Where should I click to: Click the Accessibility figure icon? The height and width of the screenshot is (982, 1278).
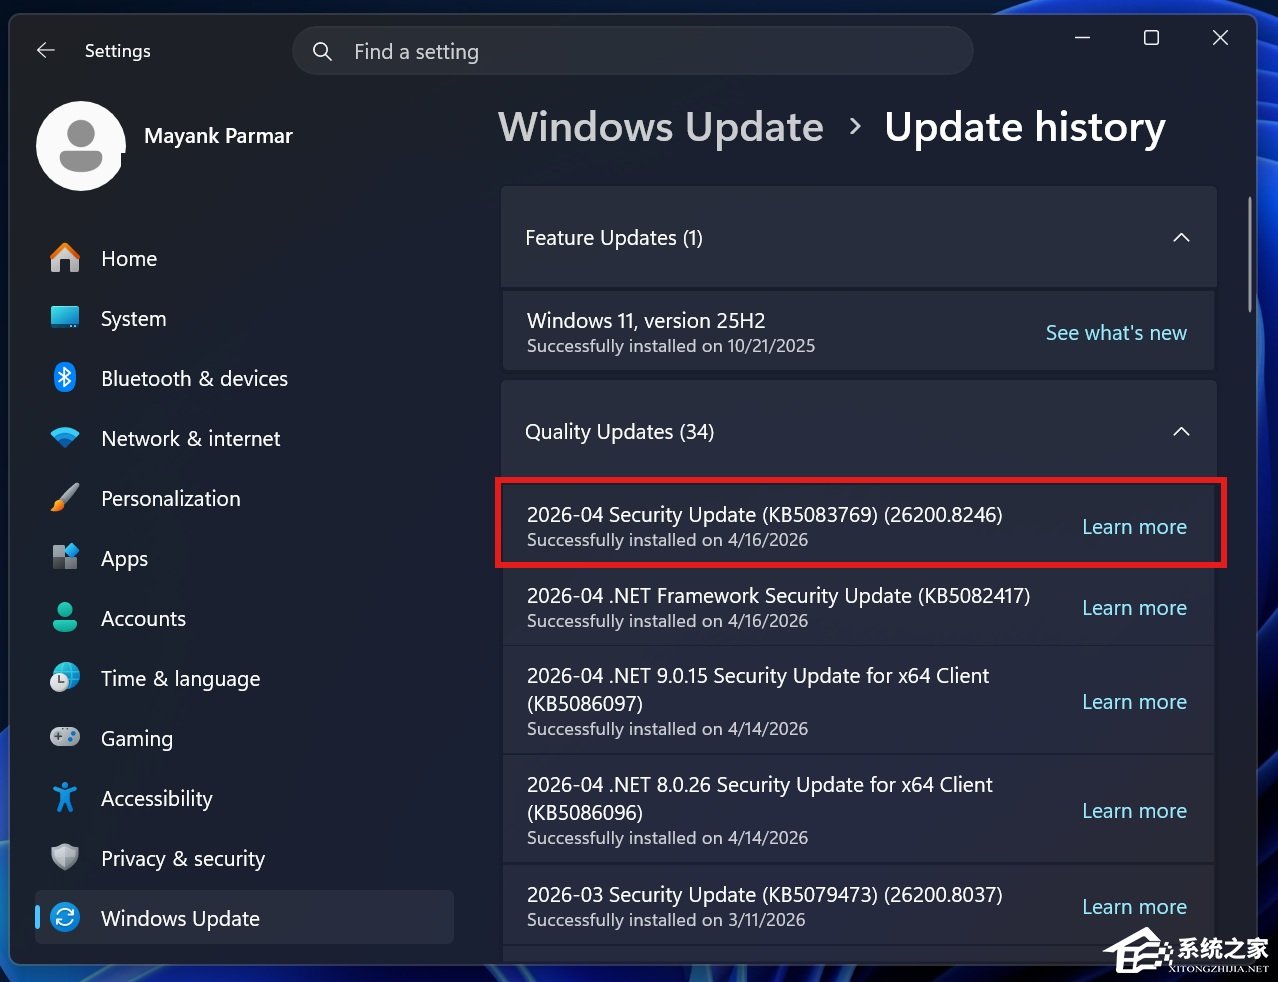click(65, 797)
